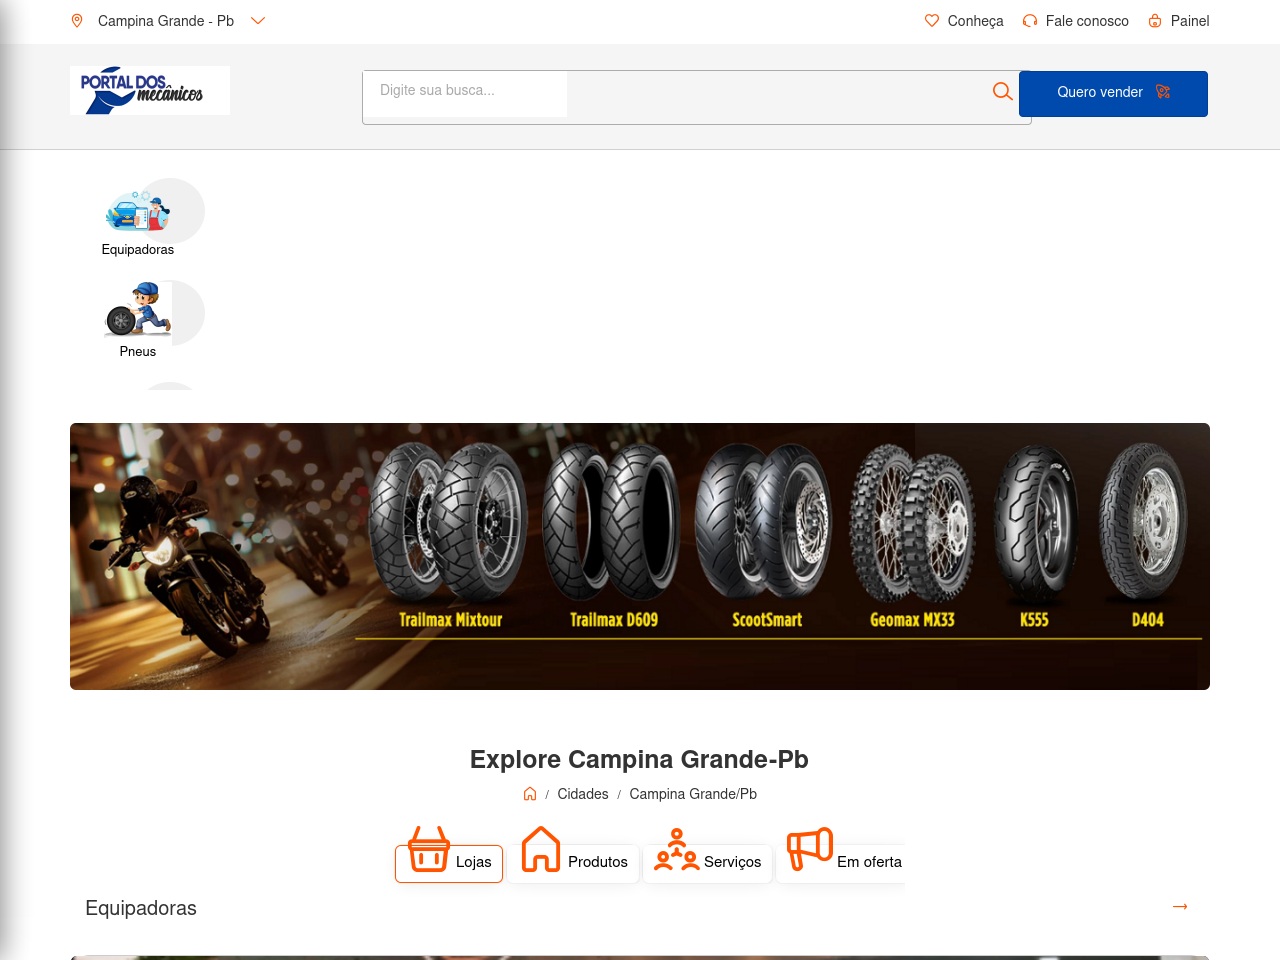Screen dimensions: 1280x960
Task: Click the Painel lock icon
Action: click(1155, 21)
